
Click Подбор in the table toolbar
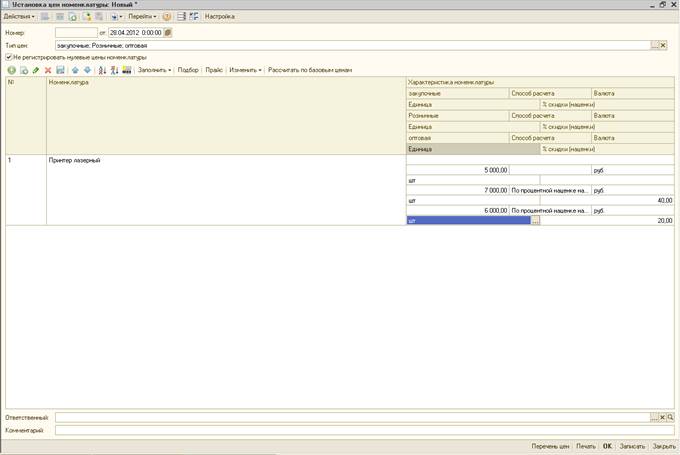187,70
